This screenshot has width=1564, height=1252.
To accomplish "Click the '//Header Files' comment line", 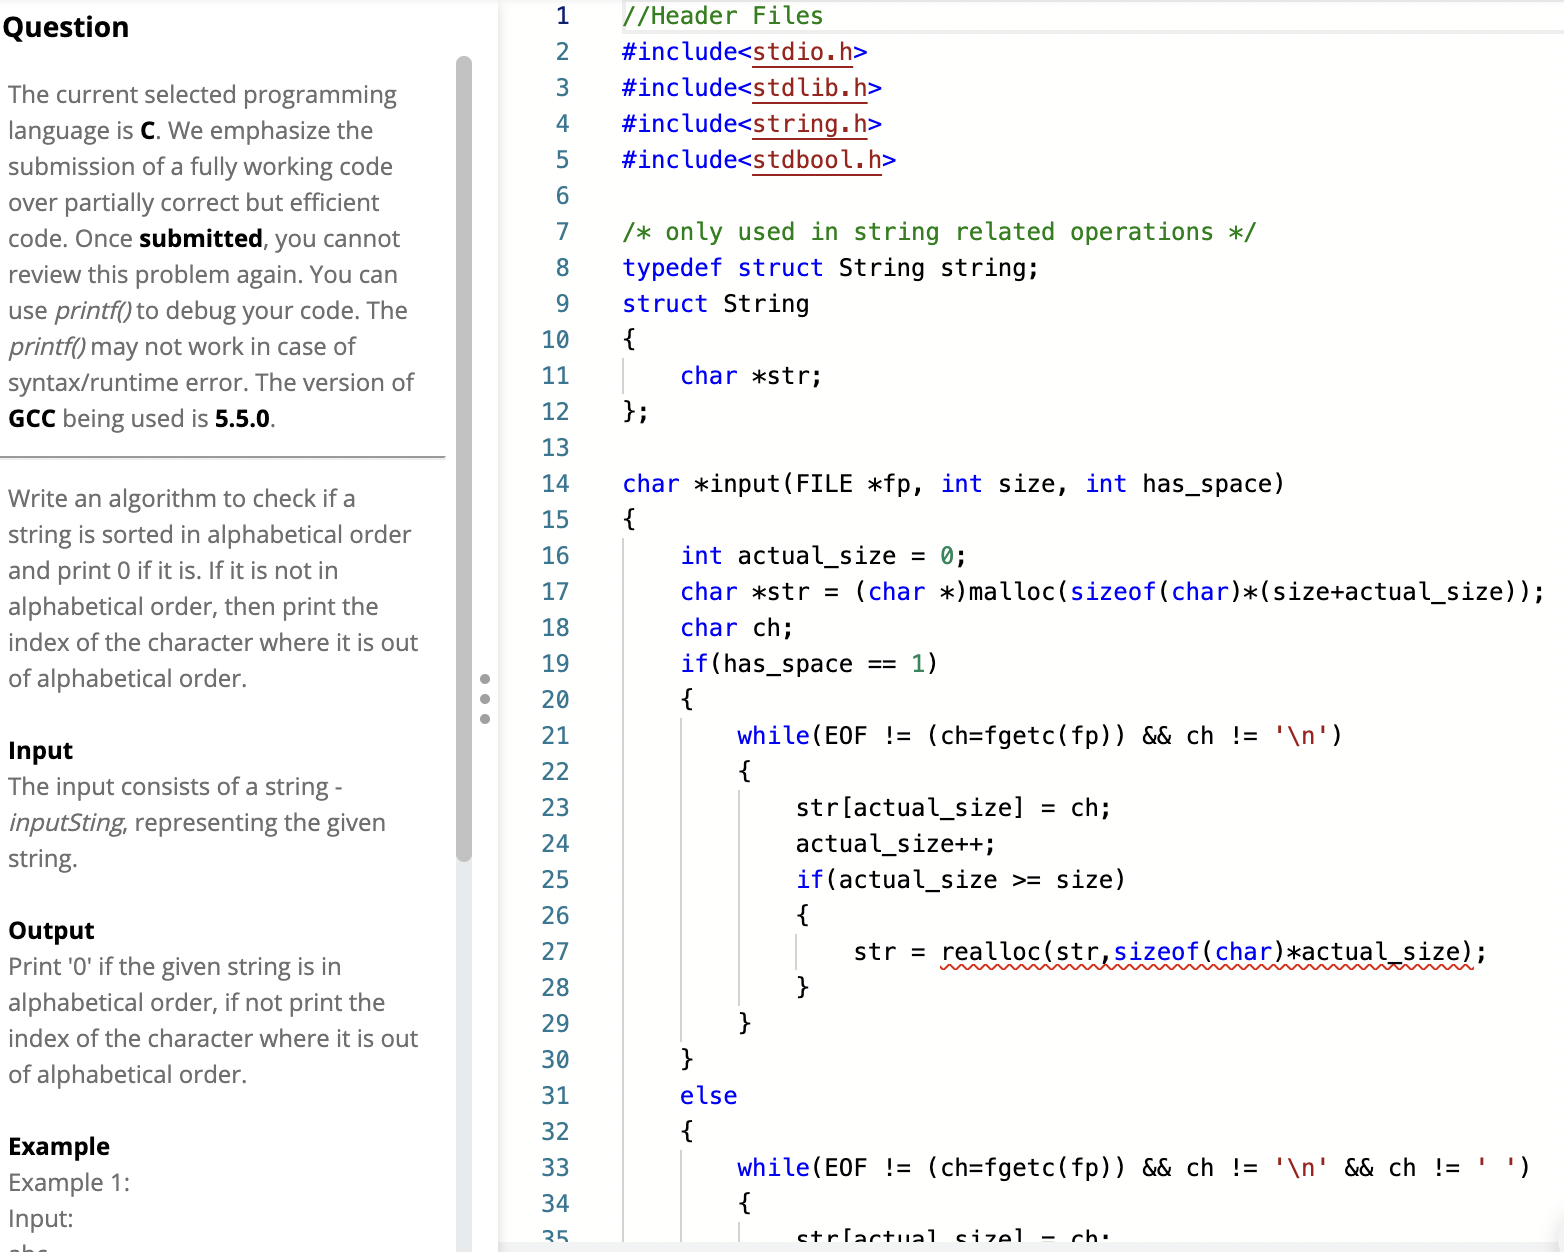I will pyautogui.click(x=723, y=16).
